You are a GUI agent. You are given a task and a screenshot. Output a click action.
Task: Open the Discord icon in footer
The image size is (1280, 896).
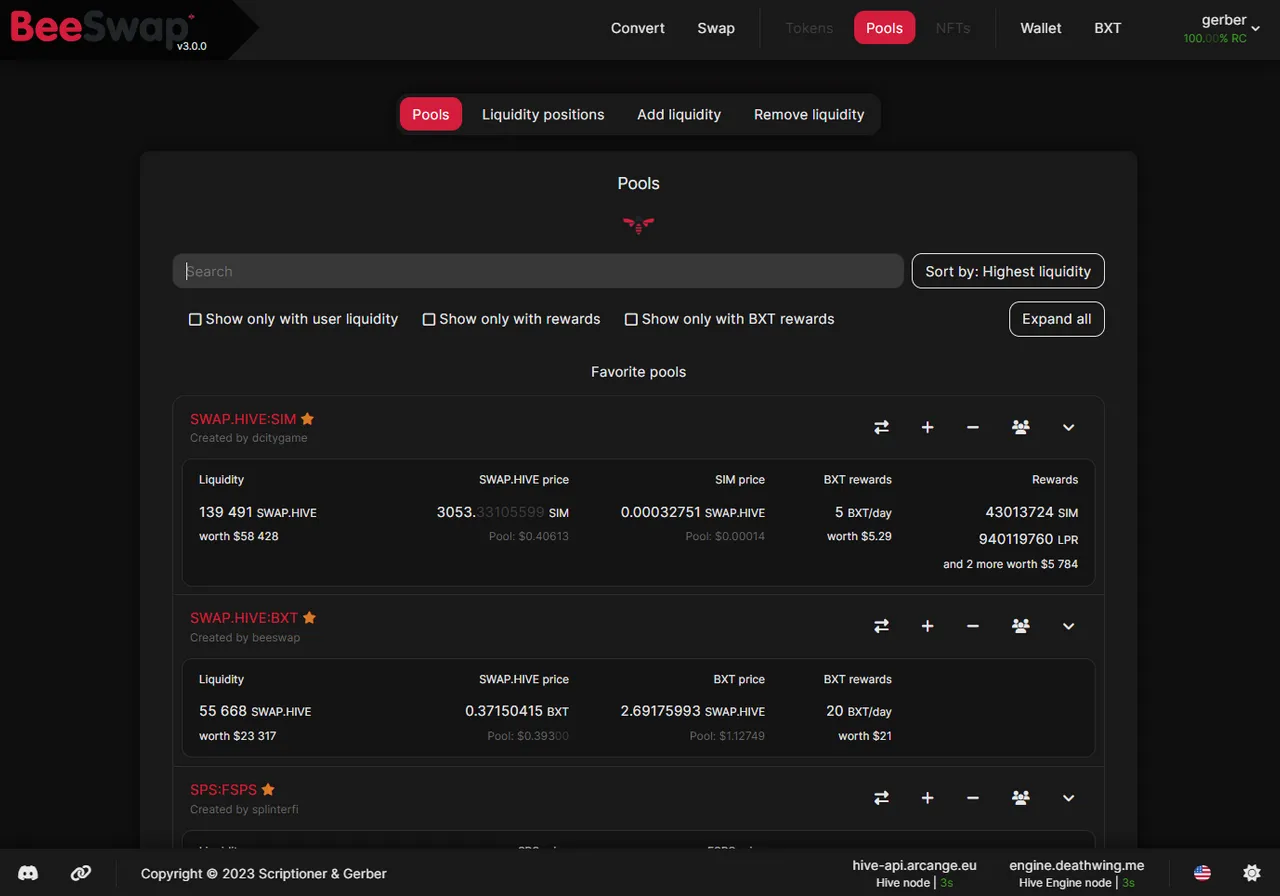point(28,873)
